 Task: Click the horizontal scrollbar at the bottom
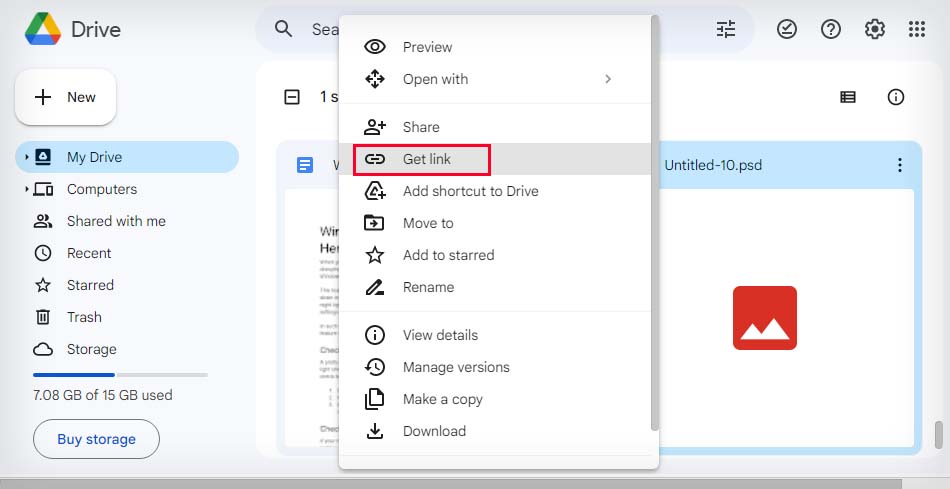pyautogui.click(x=451, y=484)
